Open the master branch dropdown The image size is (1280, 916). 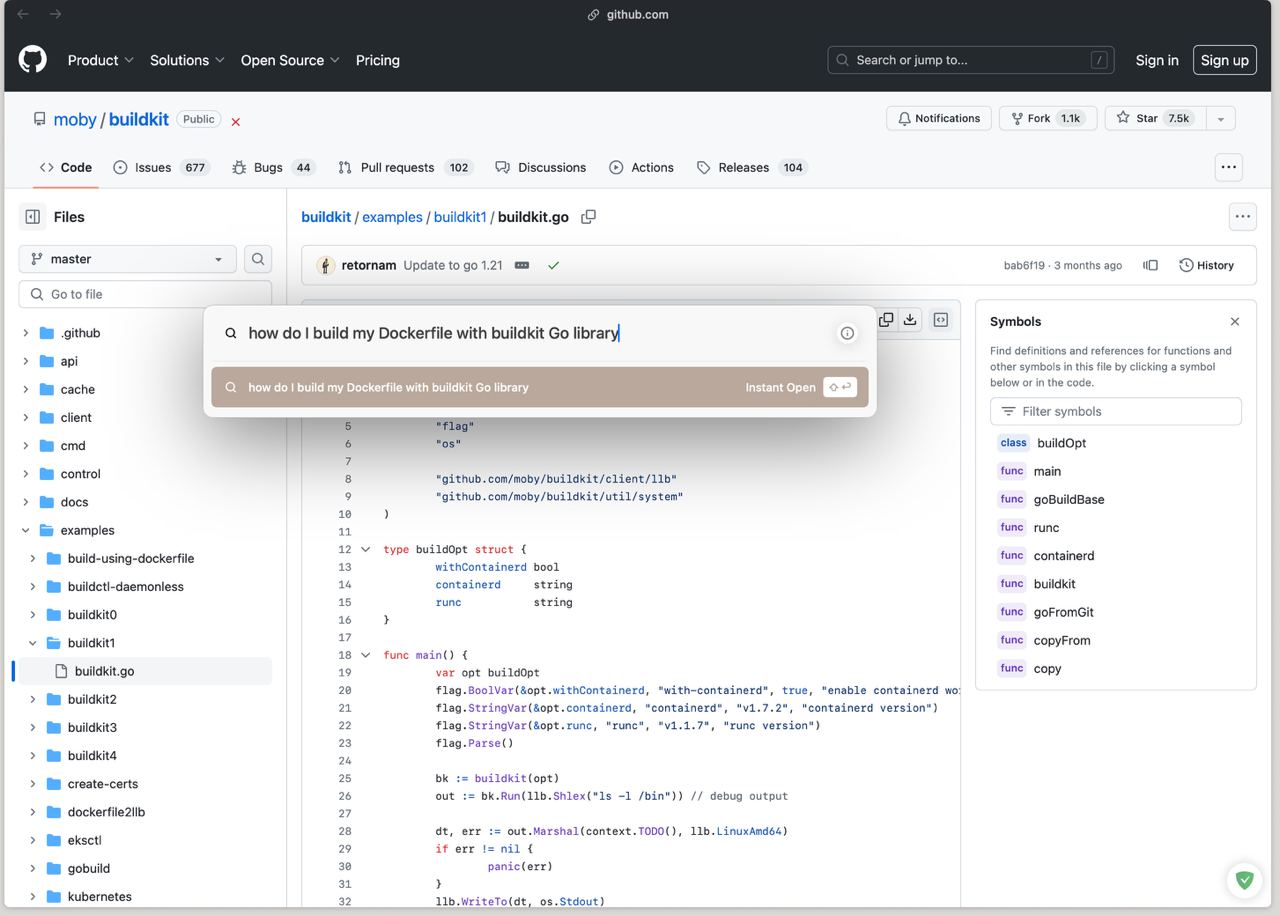[x=128, y=259]
